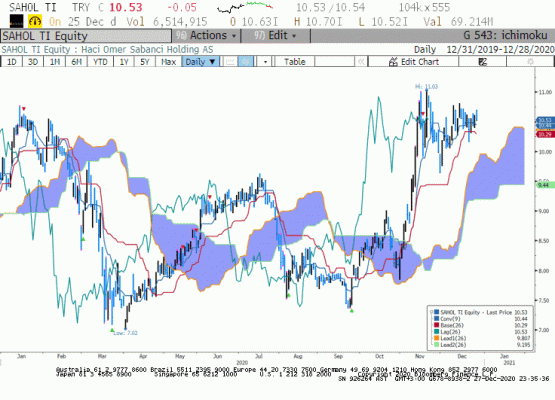
Task: Open the Daily periodicity dropdown
Action: pos(200,62)
